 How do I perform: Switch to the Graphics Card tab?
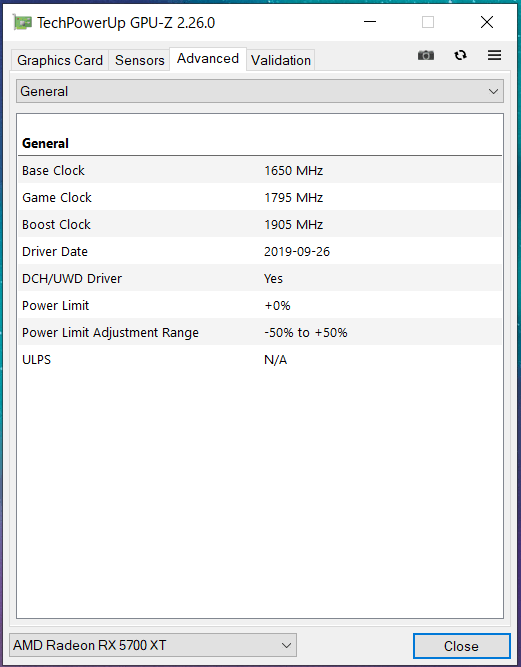pos(60,60)
